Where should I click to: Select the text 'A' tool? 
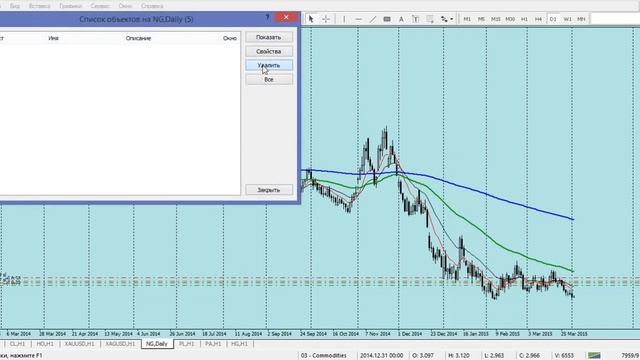[401, 19]
